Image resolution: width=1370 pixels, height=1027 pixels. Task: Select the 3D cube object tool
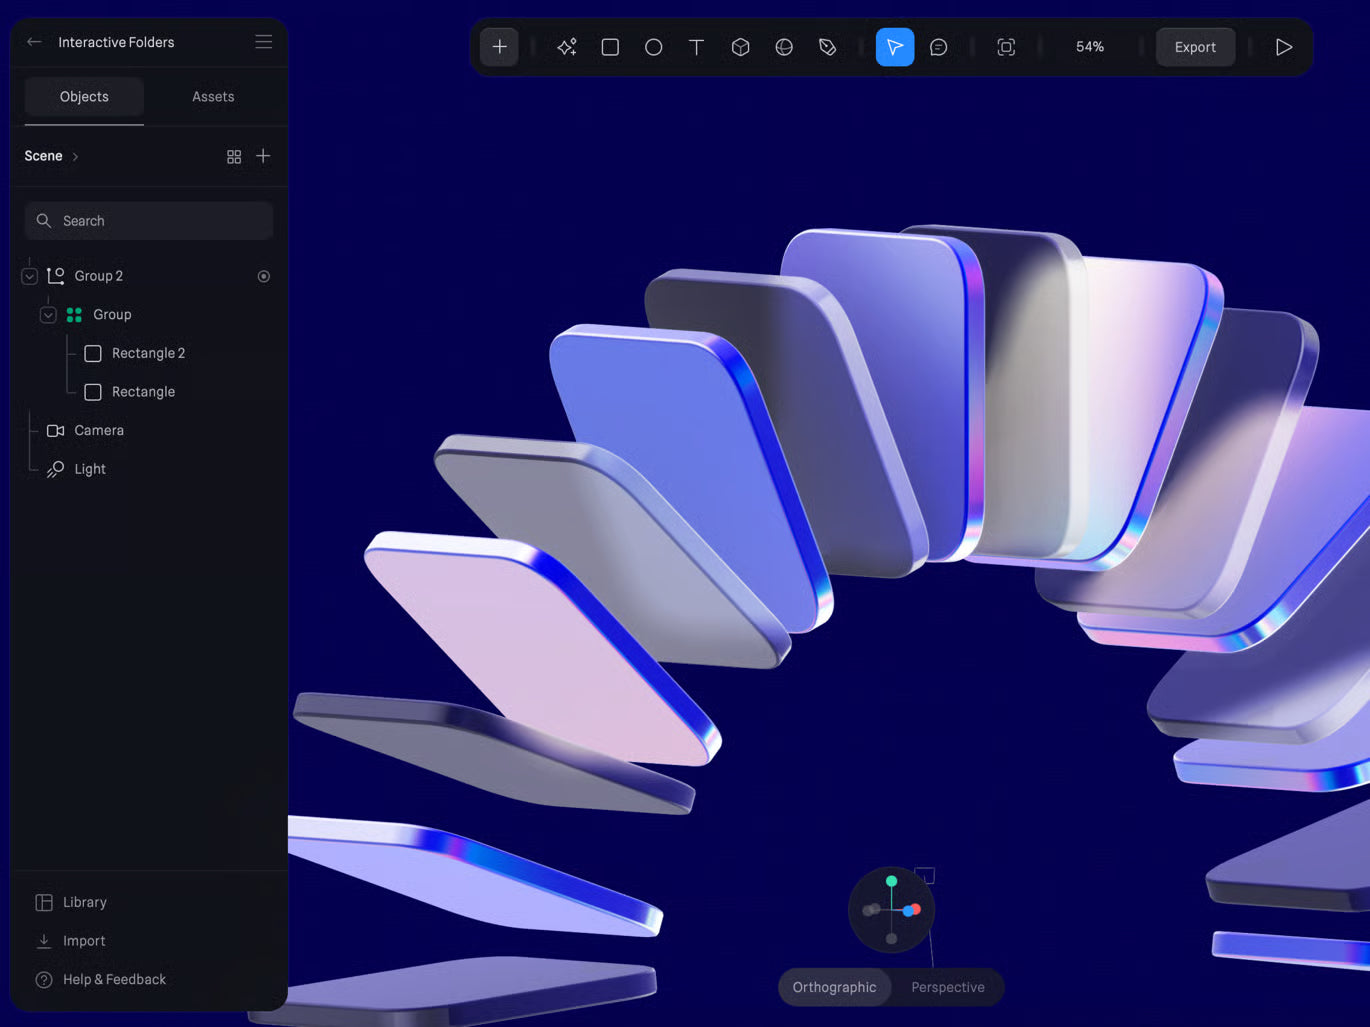pyautogui.click(x=740, y=47)
